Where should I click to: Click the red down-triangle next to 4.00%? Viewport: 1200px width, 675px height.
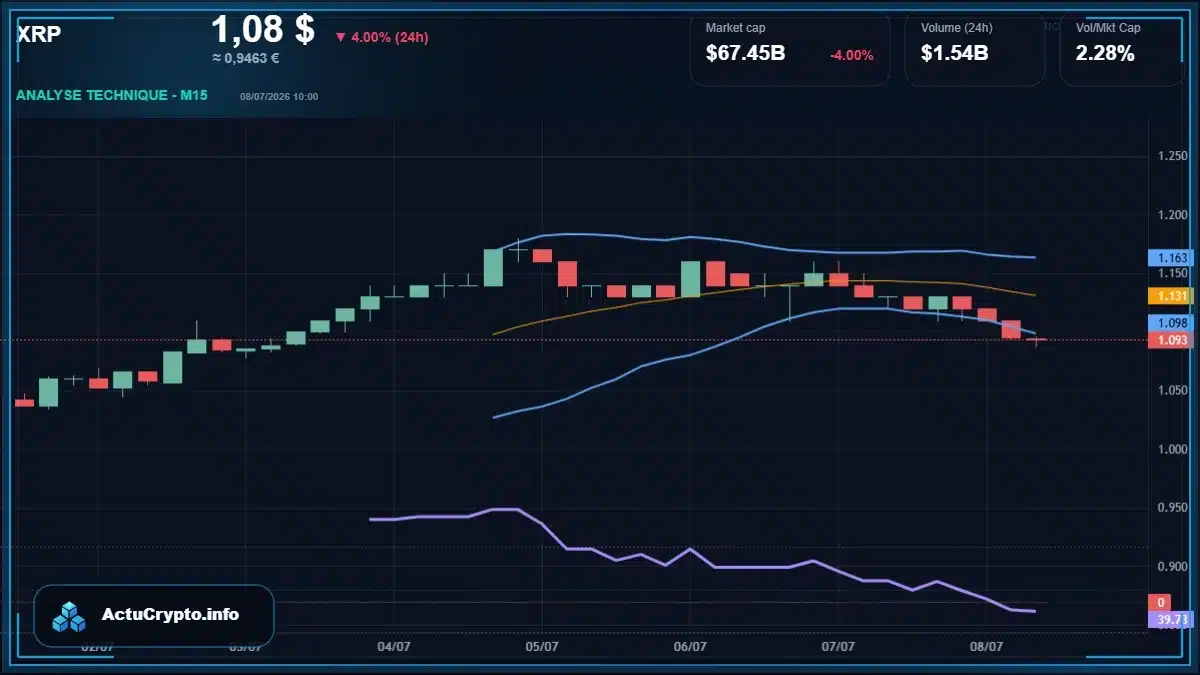pyautogui.click(x=340, y=37)
